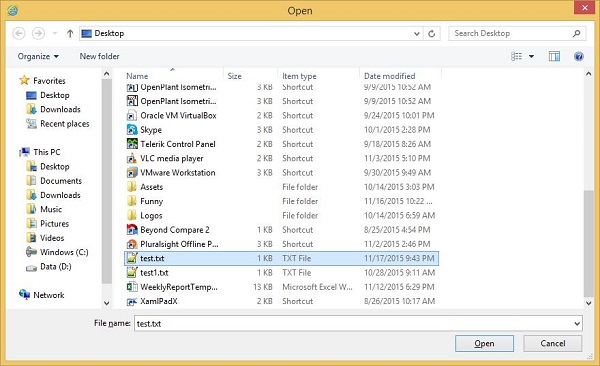Select the WeeklyReportTemp Excel file icon
The image size is (600, 366).
[132, 287]
